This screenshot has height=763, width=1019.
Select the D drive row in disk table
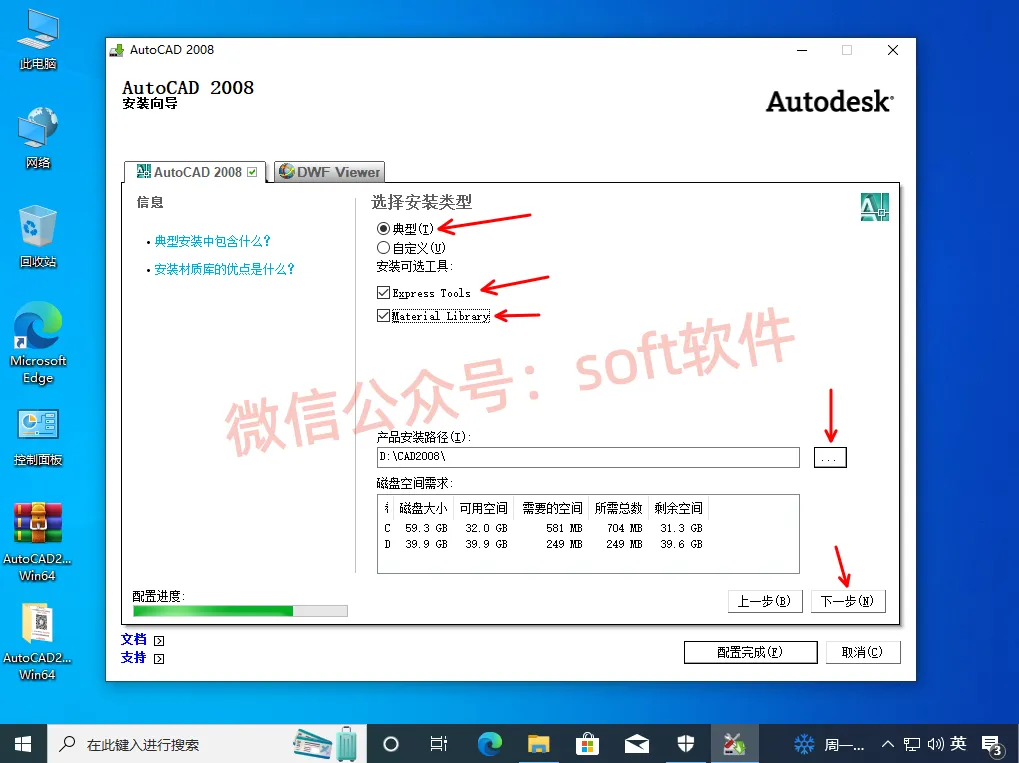click(x=543, y=544)
